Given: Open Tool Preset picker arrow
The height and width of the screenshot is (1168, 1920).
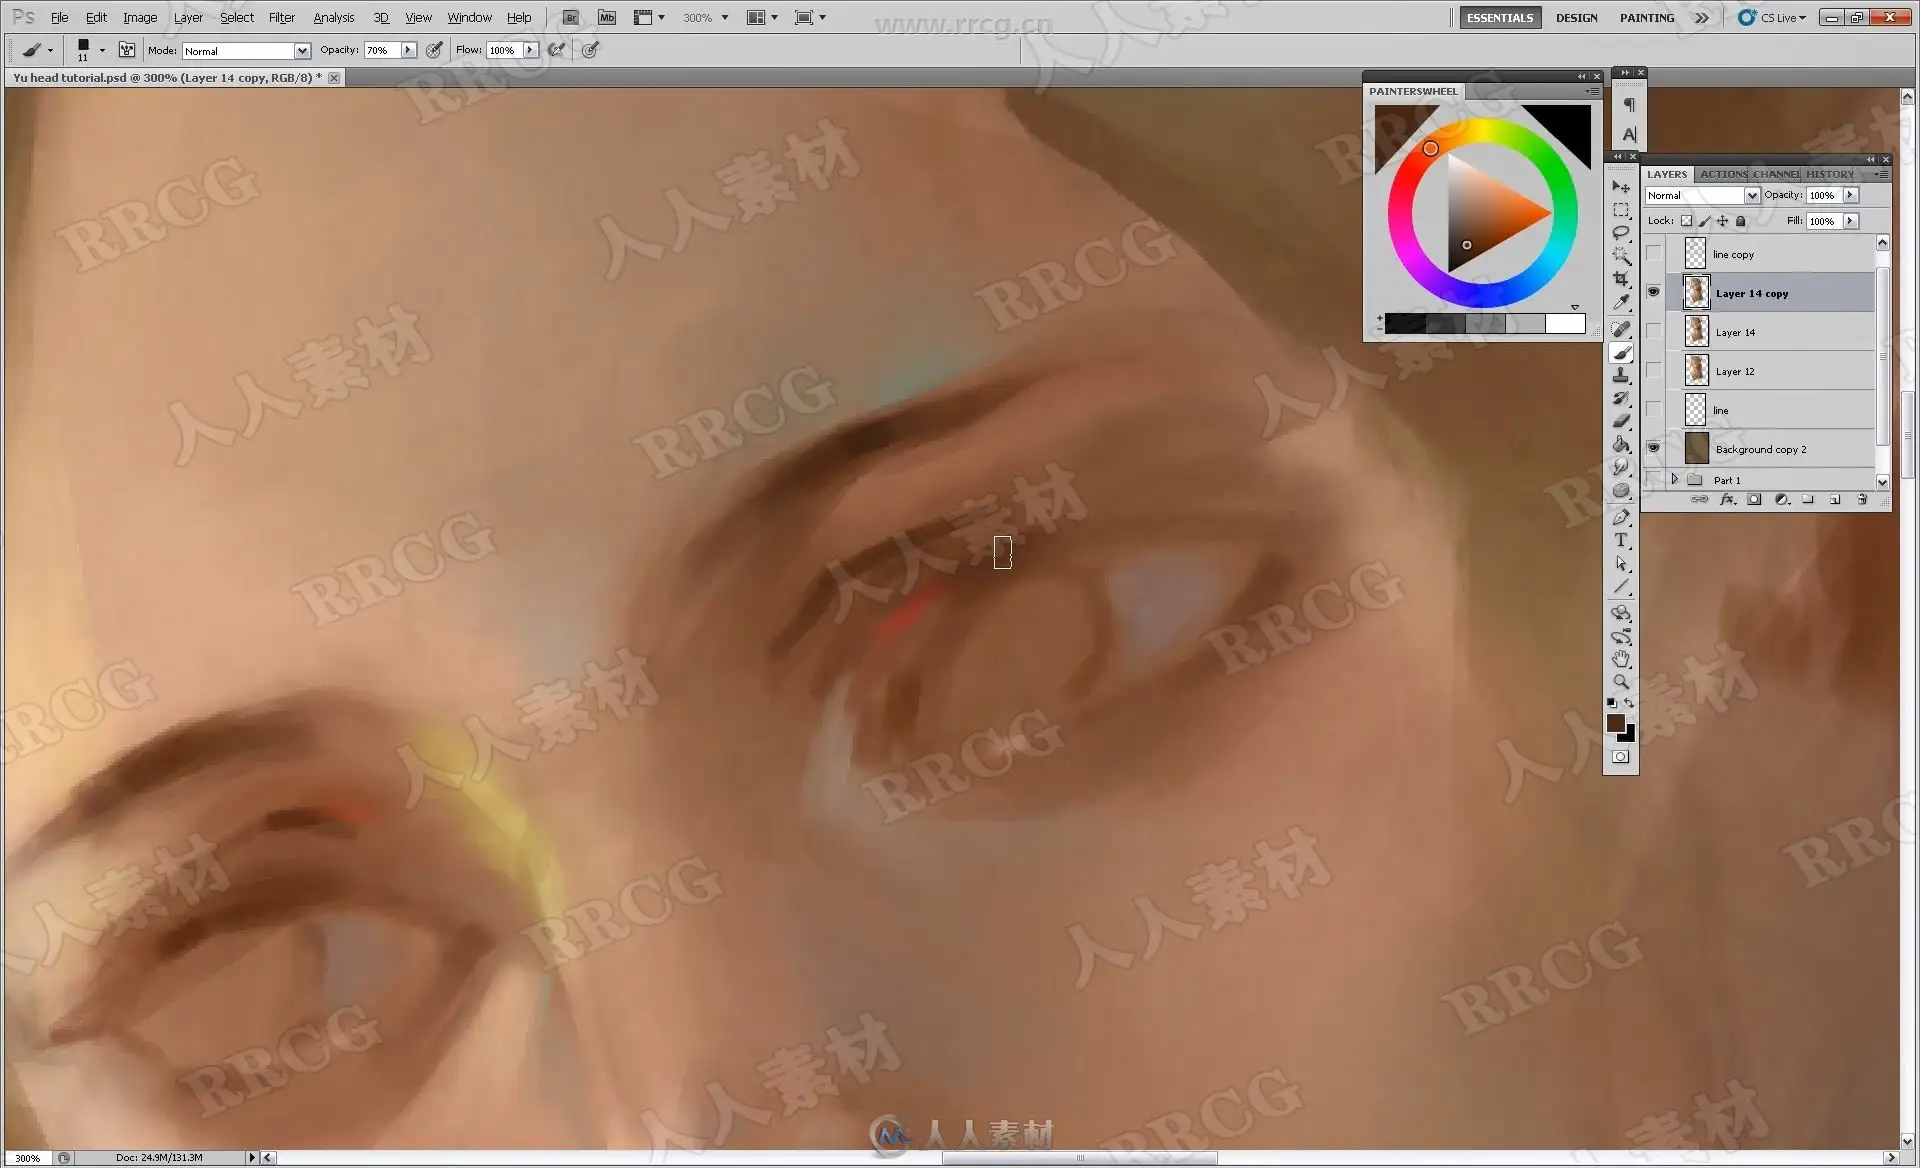Looking at the screenshot, I should pos(50,50).
